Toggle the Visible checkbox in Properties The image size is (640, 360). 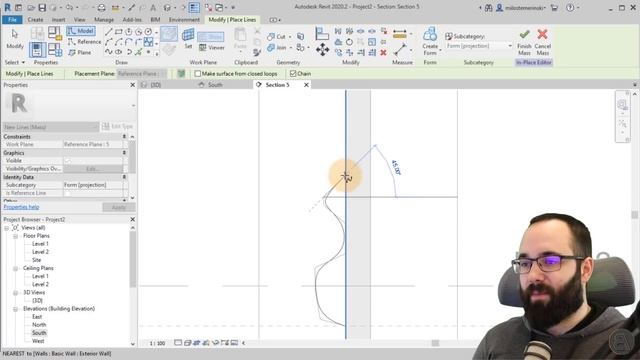(67, 160)
